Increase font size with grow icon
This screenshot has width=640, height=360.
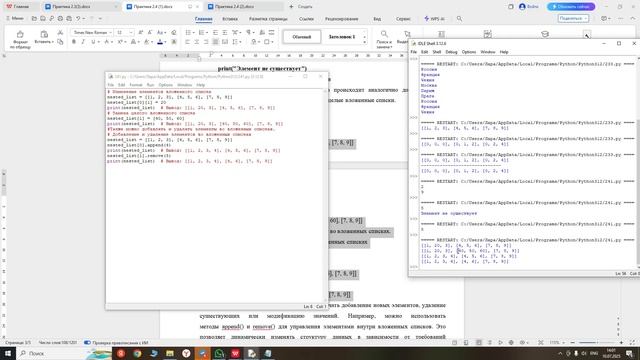tap(140, 32)
